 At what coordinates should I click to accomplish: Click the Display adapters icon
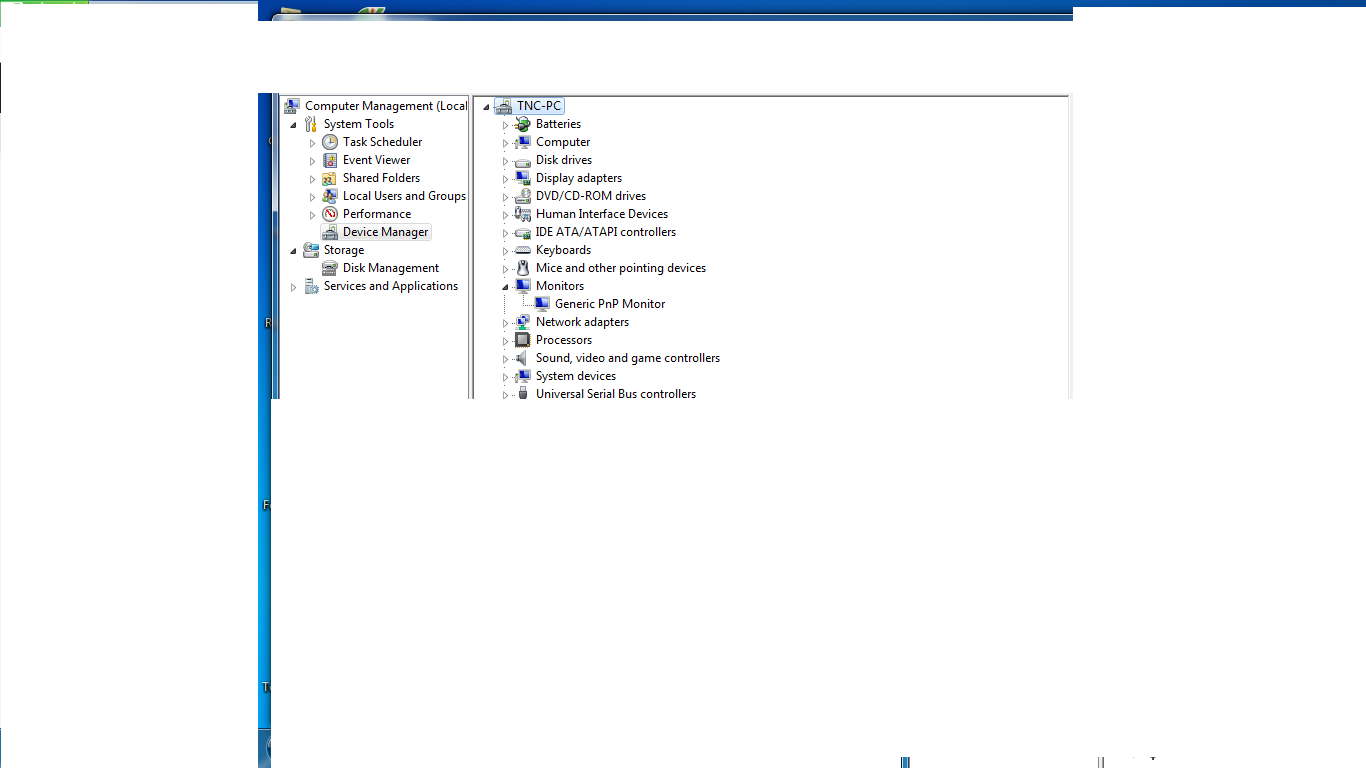click(522, 178)
